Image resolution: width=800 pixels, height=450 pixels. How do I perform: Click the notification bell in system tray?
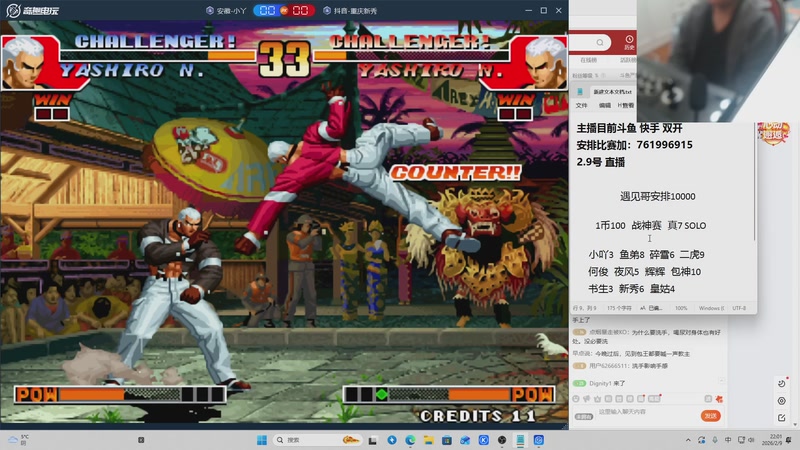tap(789, 440)
